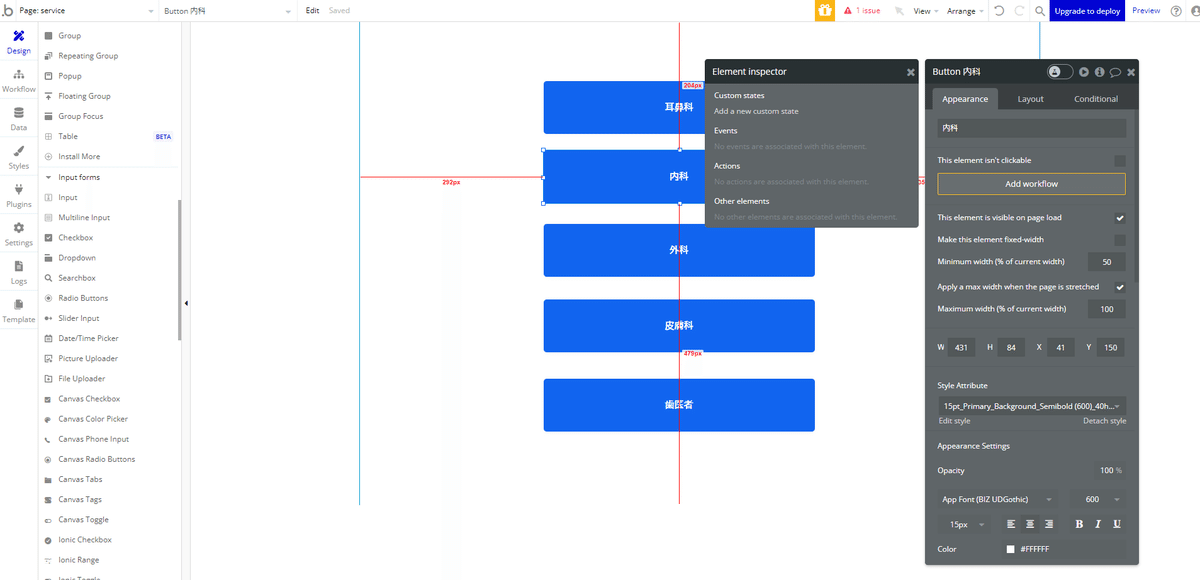
Task: Uncheck 'Apply a max width when page is stretched'
Action: (x=1120, y=287)
